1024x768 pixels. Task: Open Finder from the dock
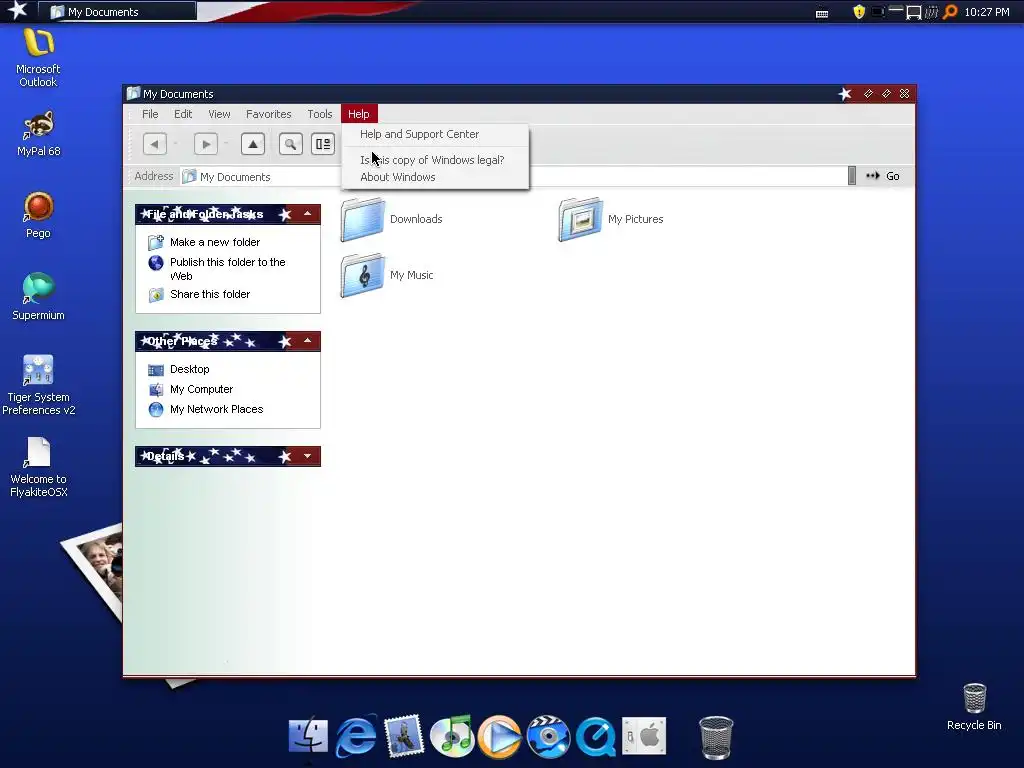click(x=308, y=737)
